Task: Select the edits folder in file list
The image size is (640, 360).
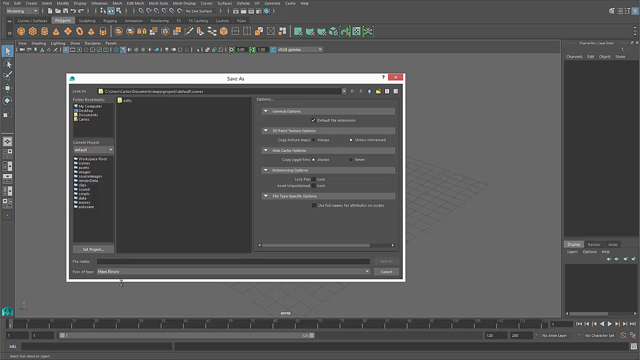Action: point(125,100)
